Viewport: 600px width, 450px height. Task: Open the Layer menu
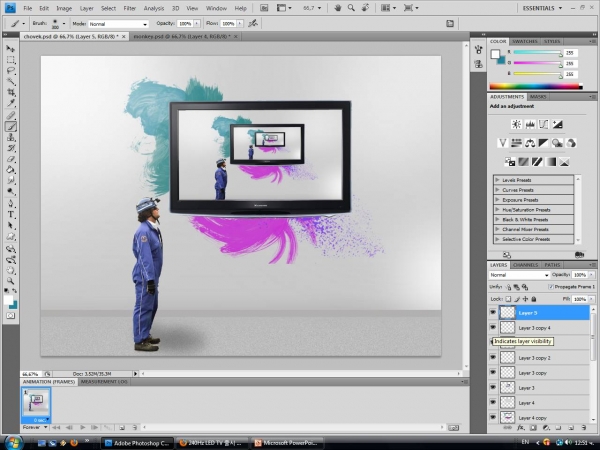point(86,8)
